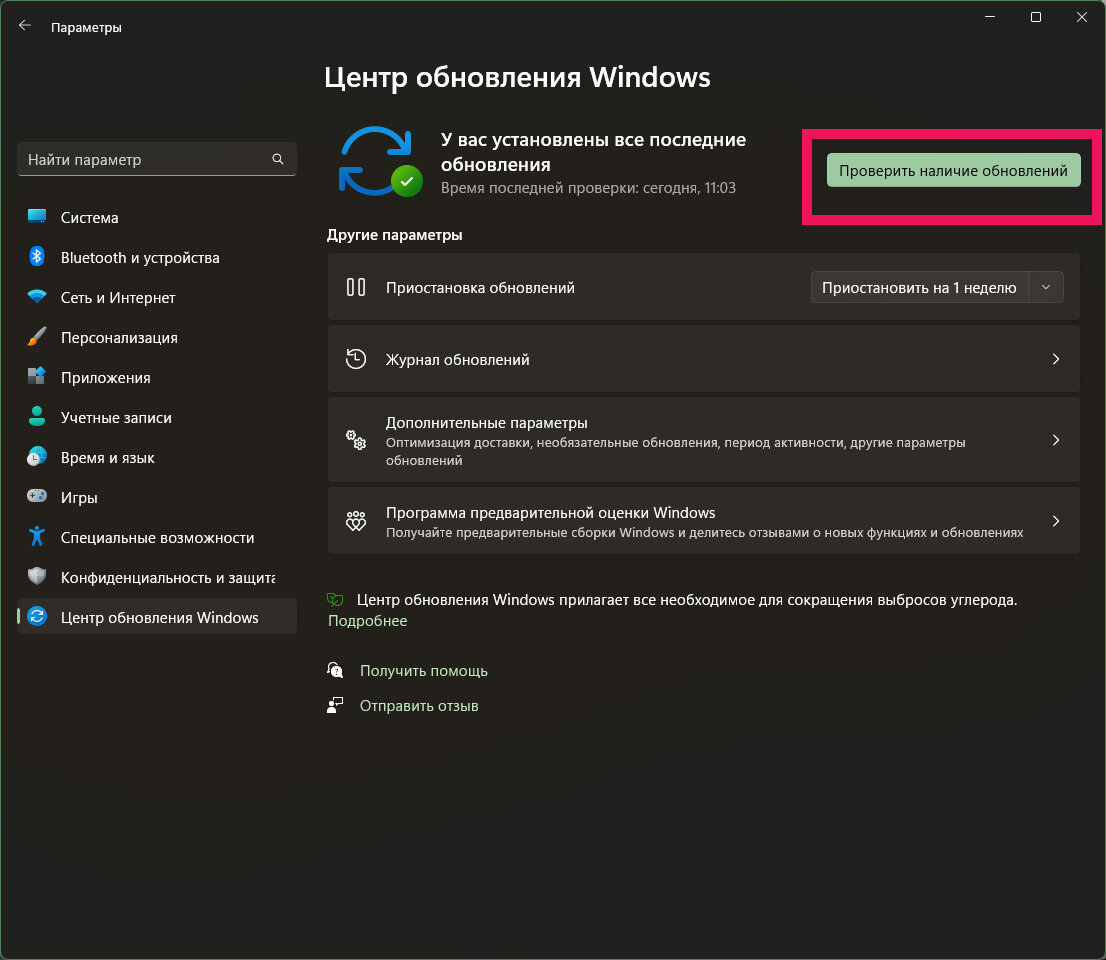Click the large update sync status icon

(x=381, y=162)
